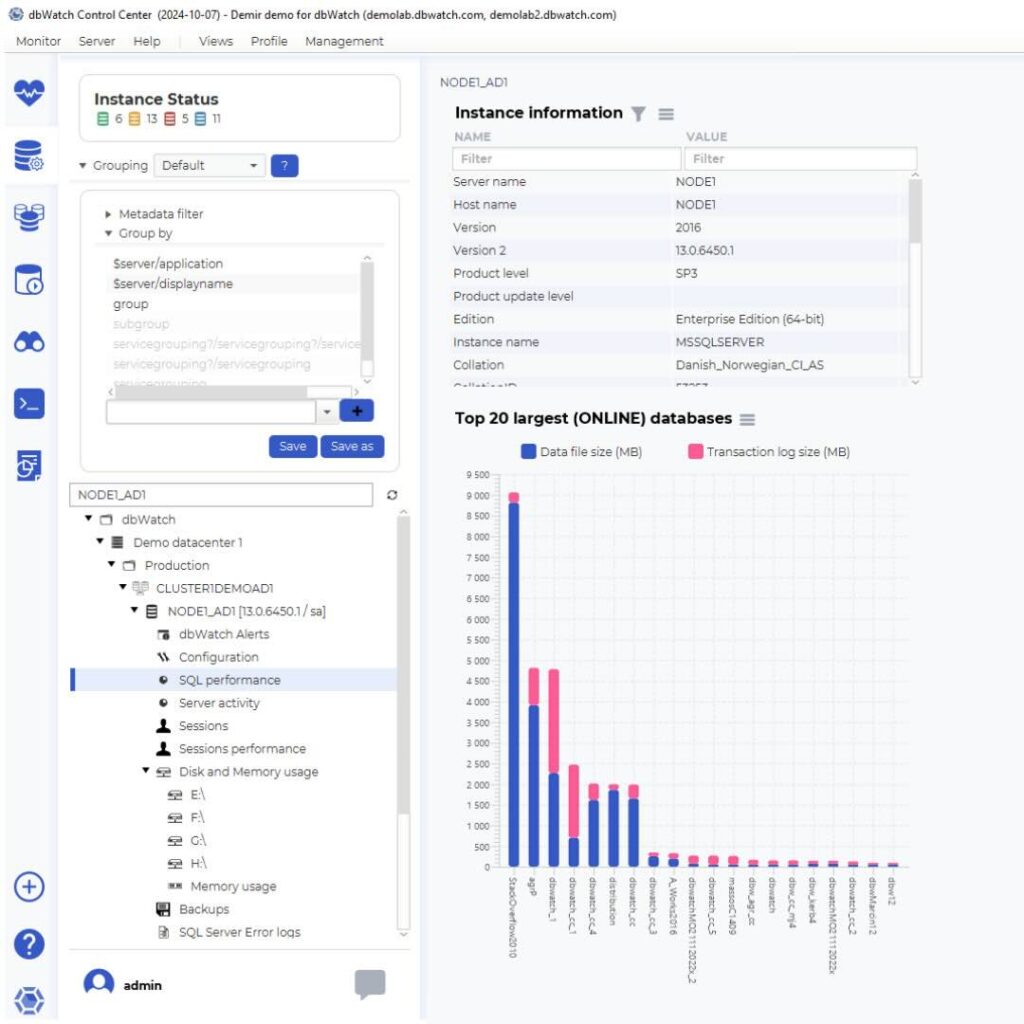Collapse the Disk and Memory usage node
Screen dimensions: 1024x1024
coord(145,771)
